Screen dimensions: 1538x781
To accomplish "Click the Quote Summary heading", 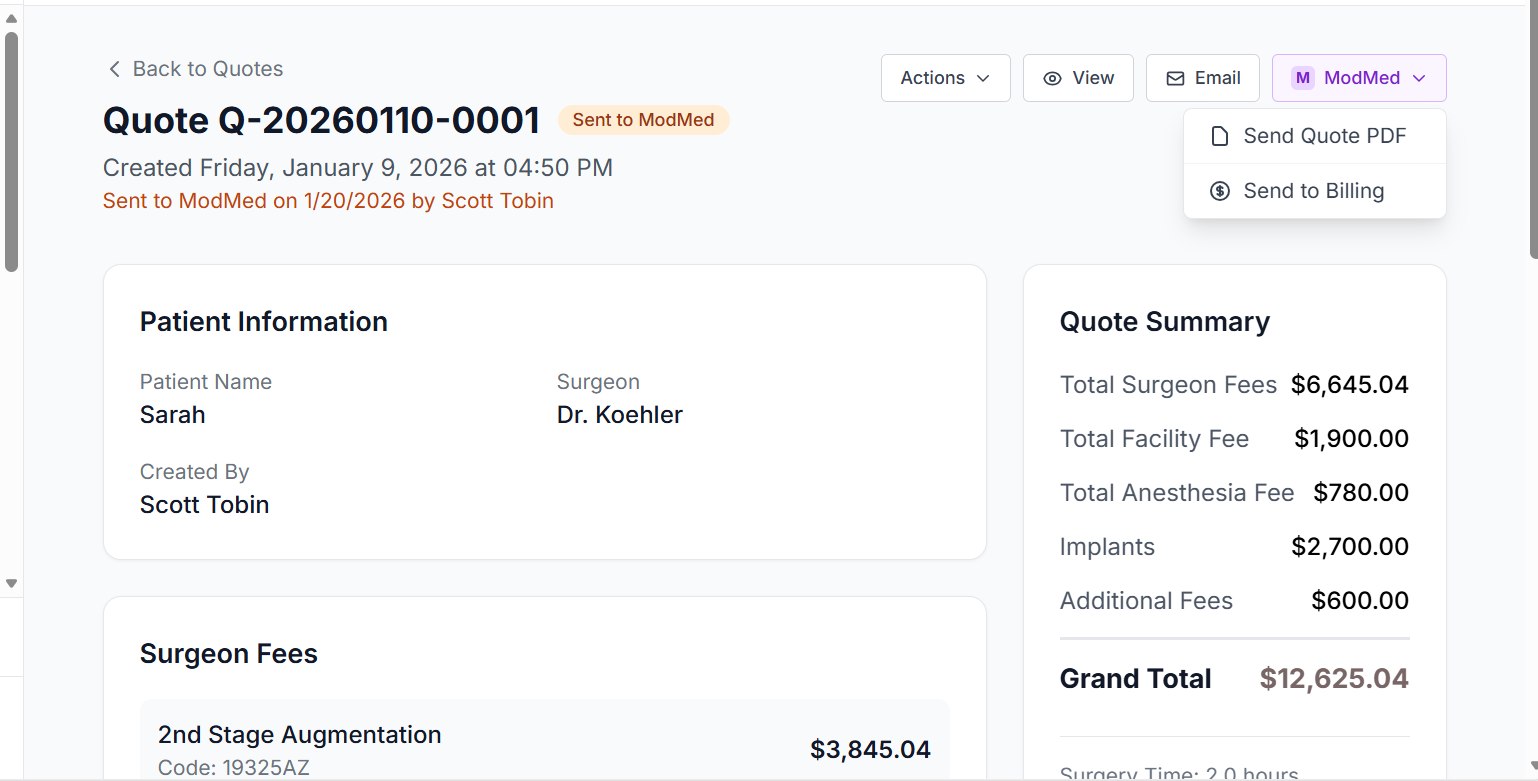I will [x=1165, y=322].
